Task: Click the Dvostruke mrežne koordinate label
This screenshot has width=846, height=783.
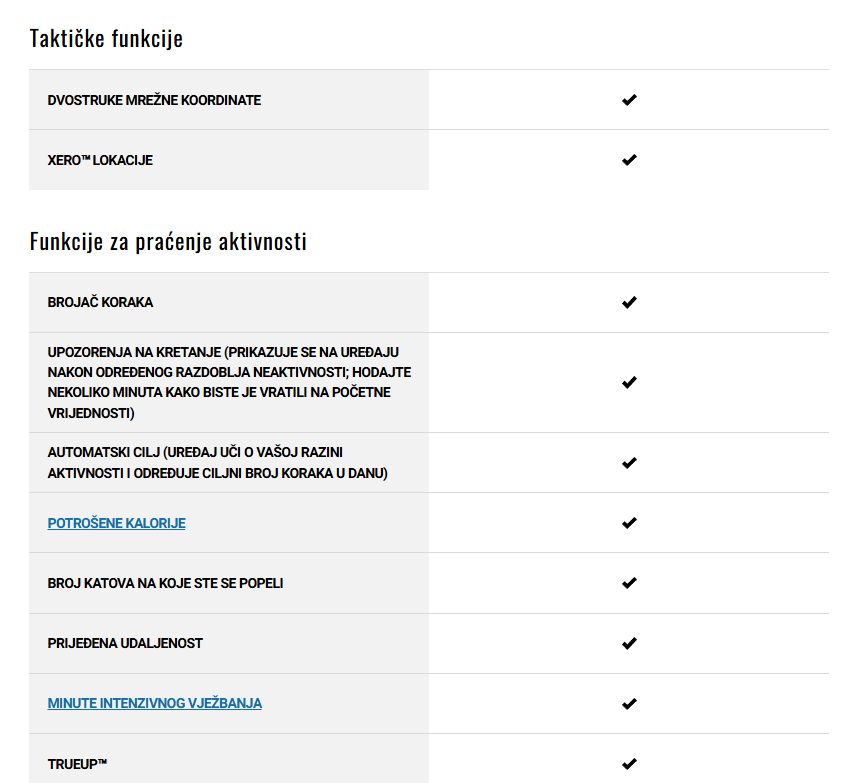Action: tap(154, 100)
